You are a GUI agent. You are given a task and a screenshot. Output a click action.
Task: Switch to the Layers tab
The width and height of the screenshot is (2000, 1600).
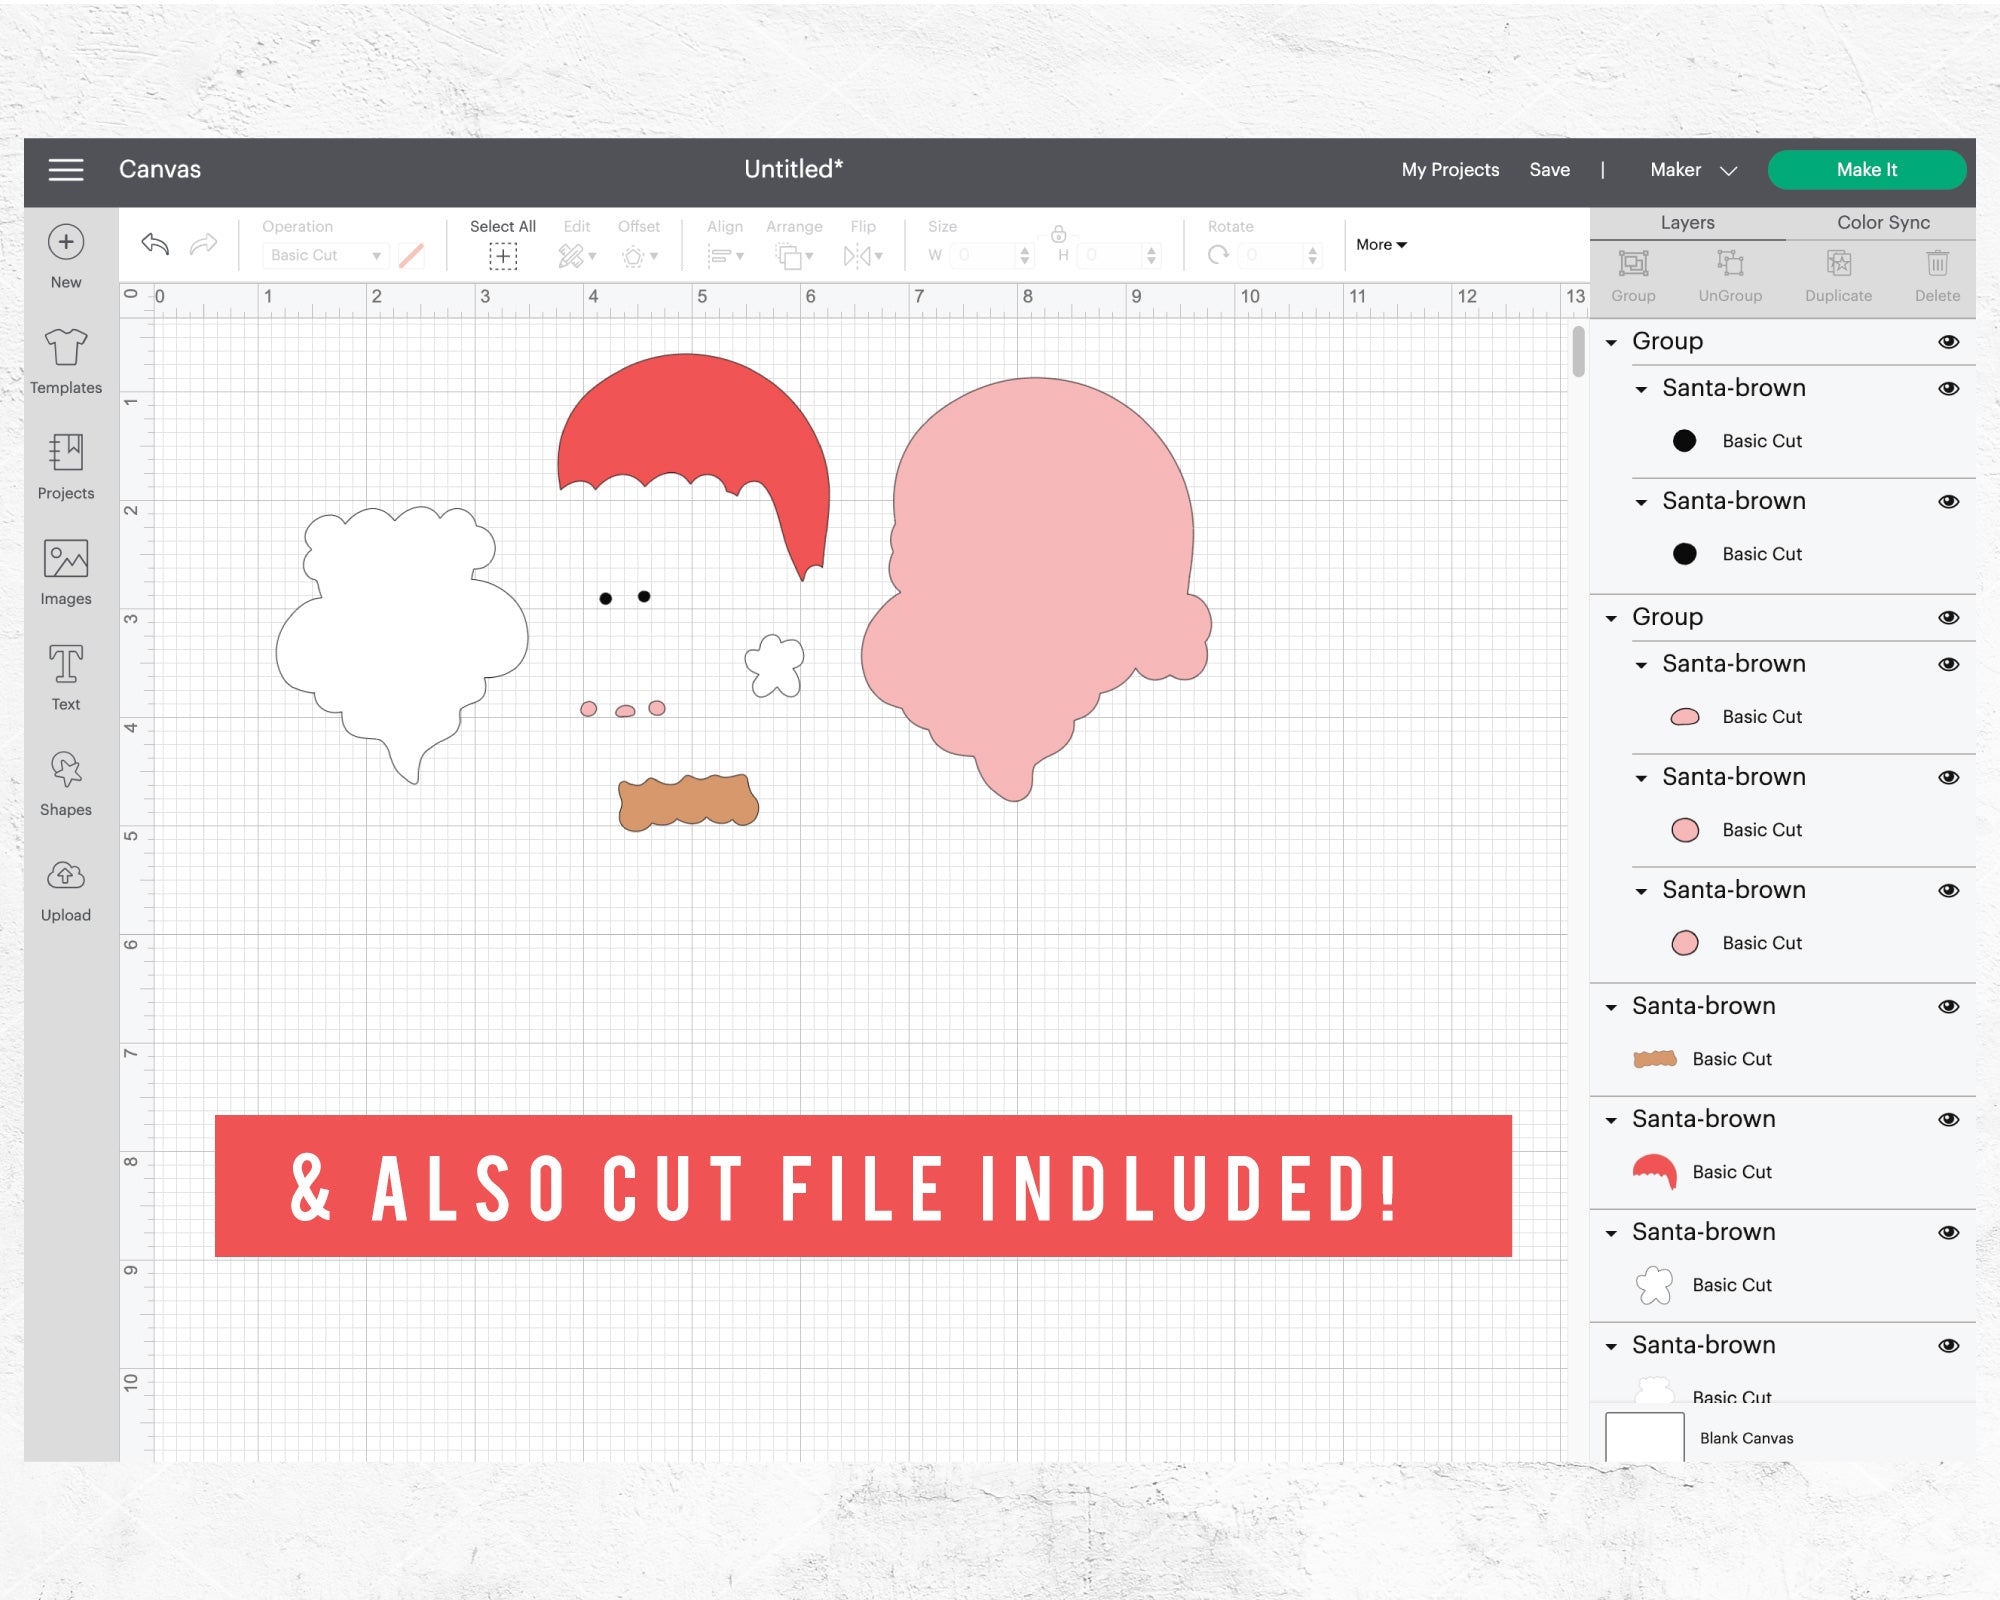1687,222
